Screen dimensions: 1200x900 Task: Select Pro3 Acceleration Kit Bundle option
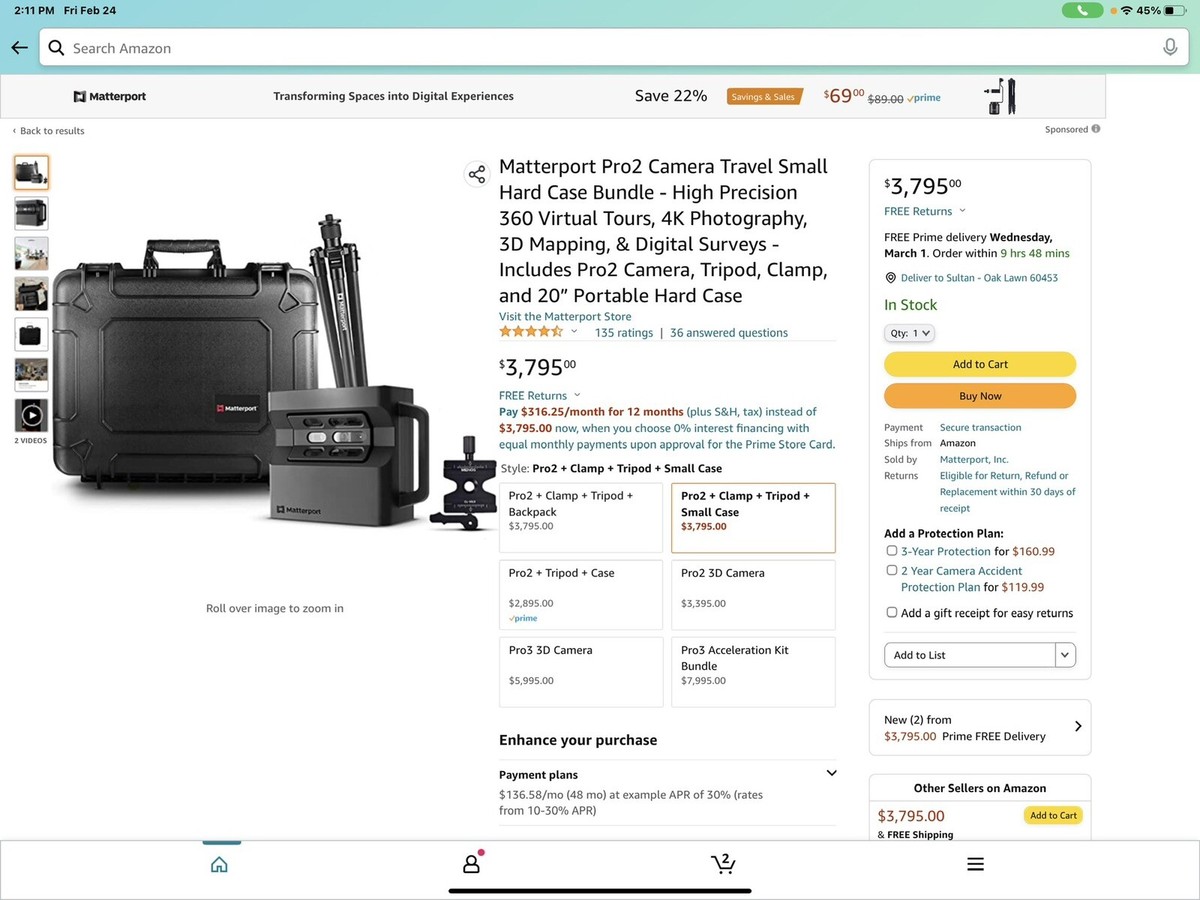click(754, 672)
